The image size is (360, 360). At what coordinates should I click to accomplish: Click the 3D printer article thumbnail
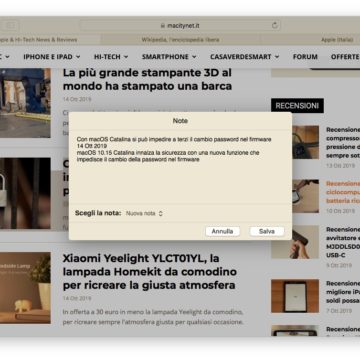pyautogui.click(x=25, y=103)
